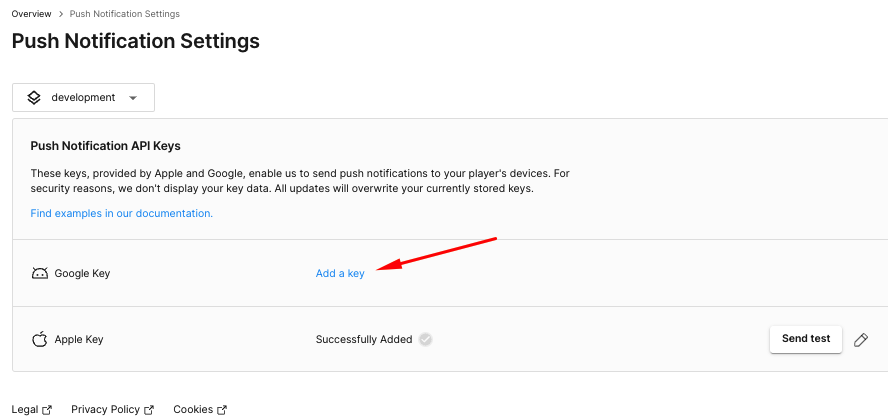
Task: Open the development environment dropdown
Action: coord(83,97)
